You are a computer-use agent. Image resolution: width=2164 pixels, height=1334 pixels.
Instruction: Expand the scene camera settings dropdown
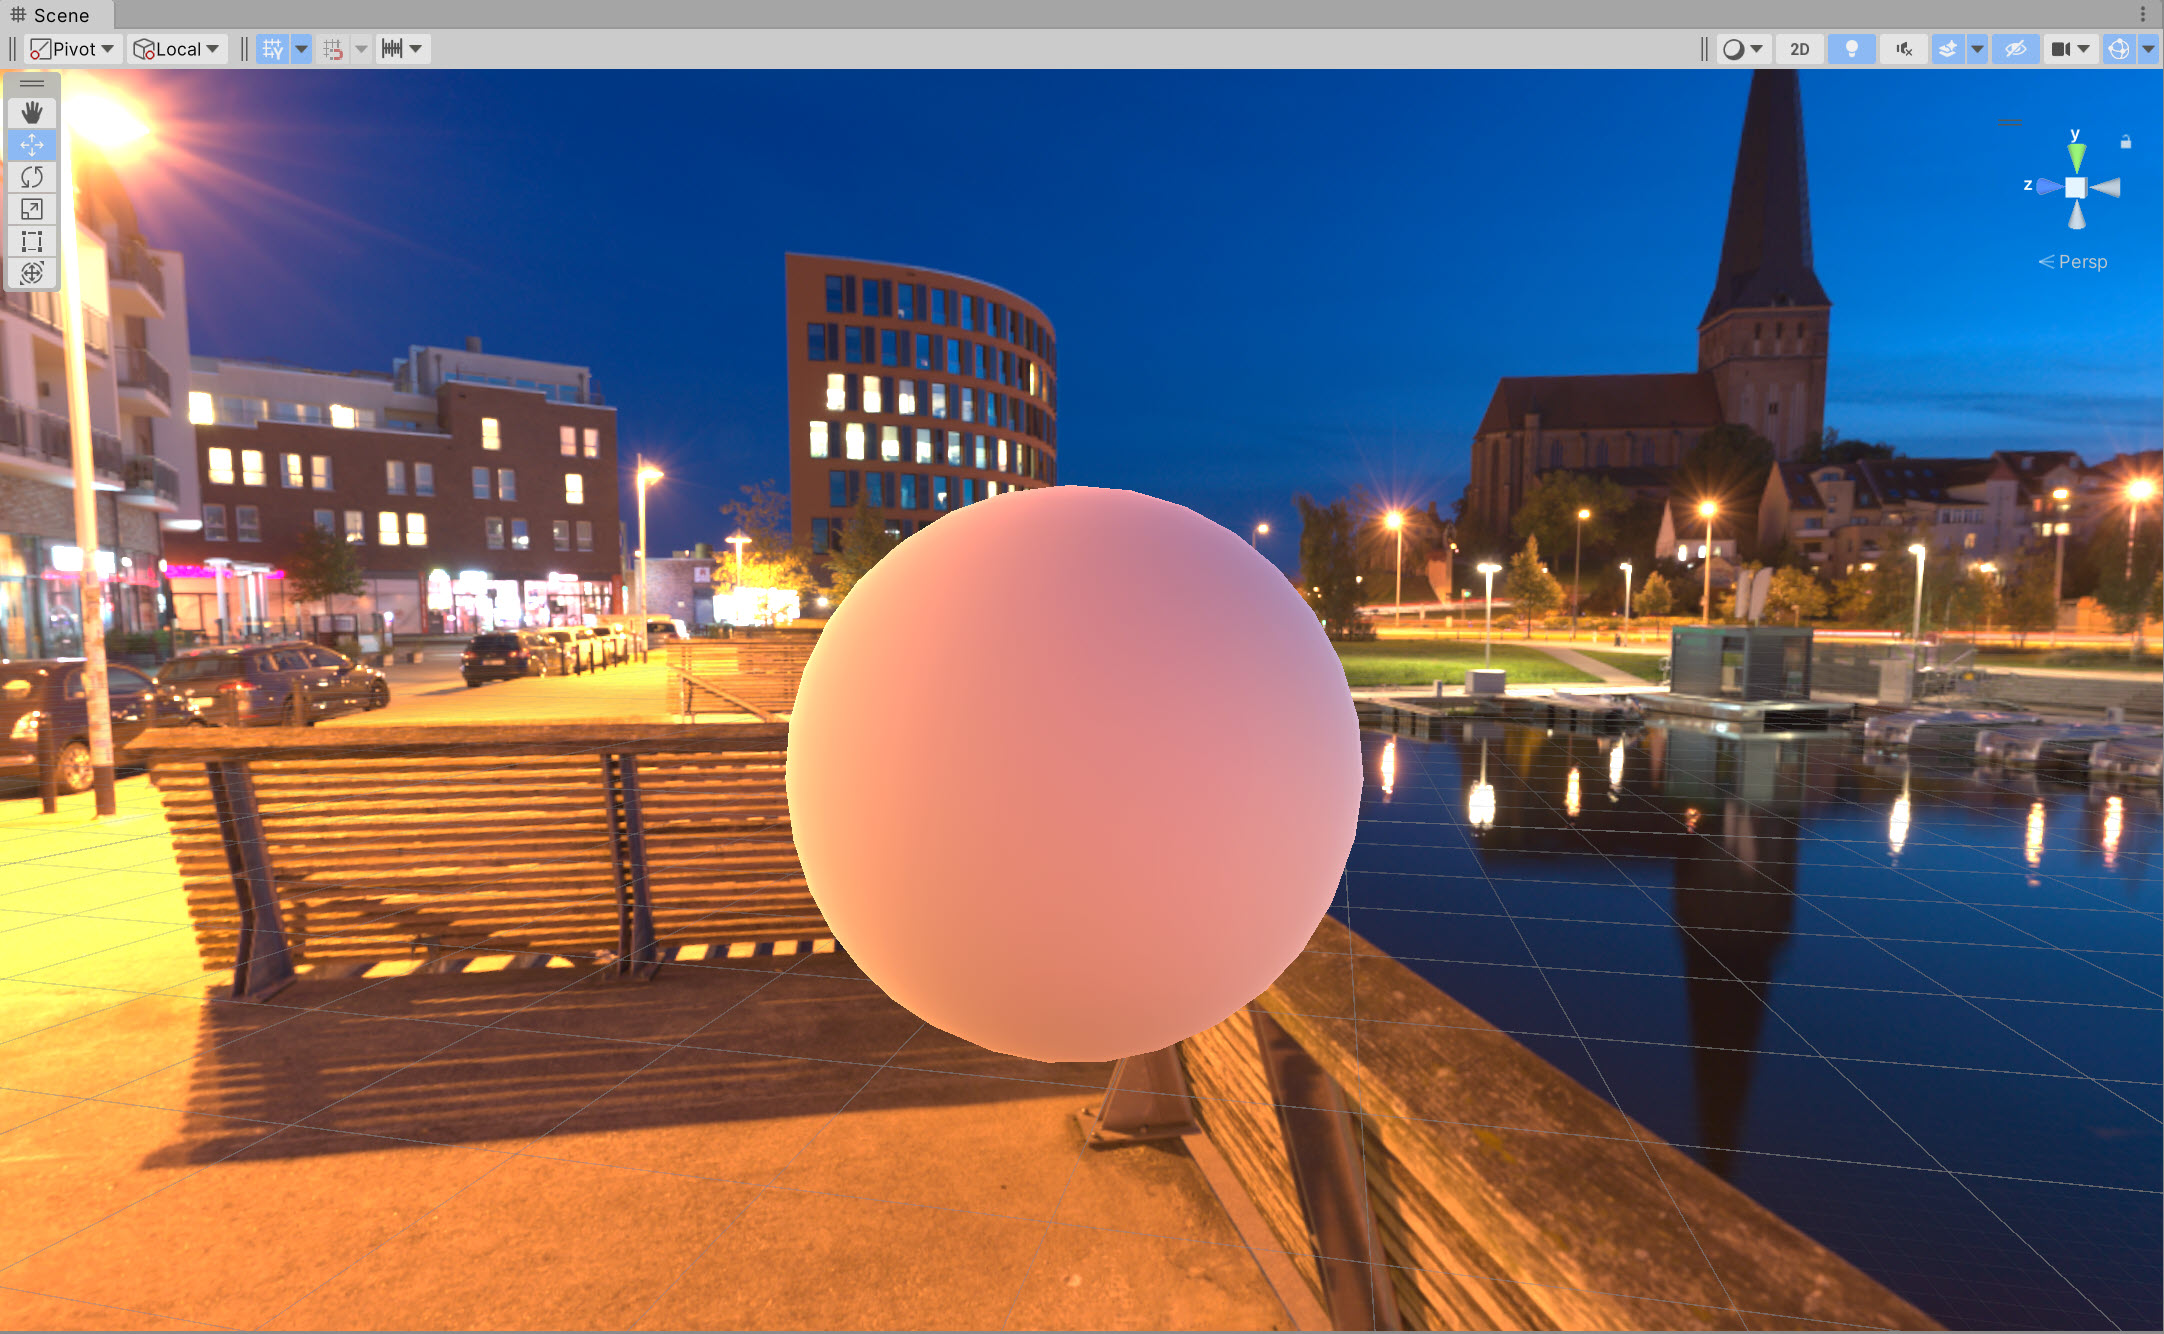tap(2084, 49)
